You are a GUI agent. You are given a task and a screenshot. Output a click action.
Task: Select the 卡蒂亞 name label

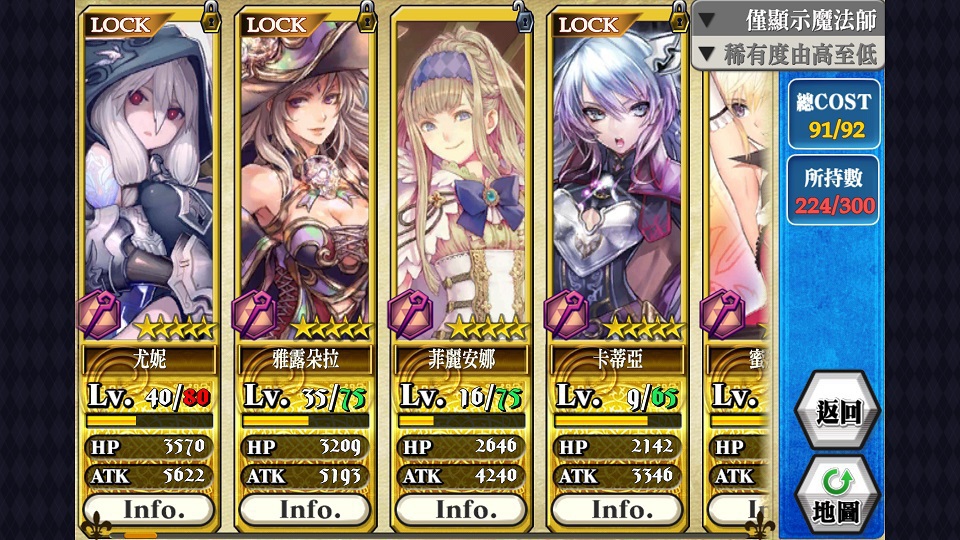click(x=618, y=359)
